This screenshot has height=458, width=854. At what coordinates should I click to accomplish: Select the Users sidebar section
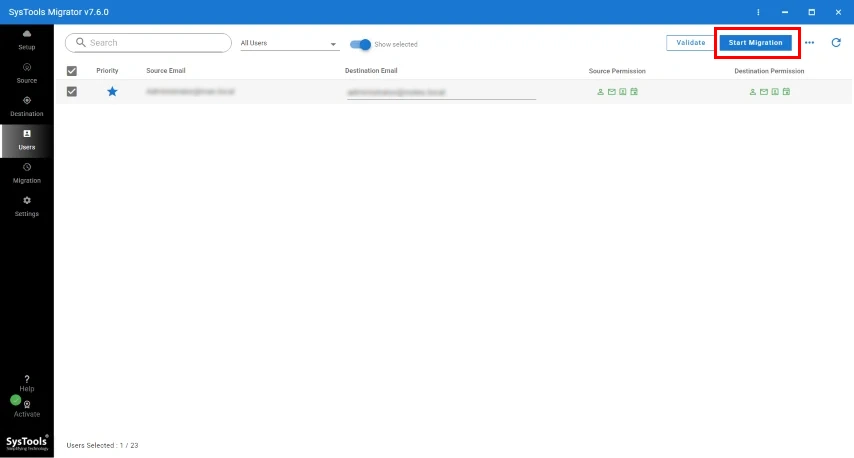(x=27, y=141)
